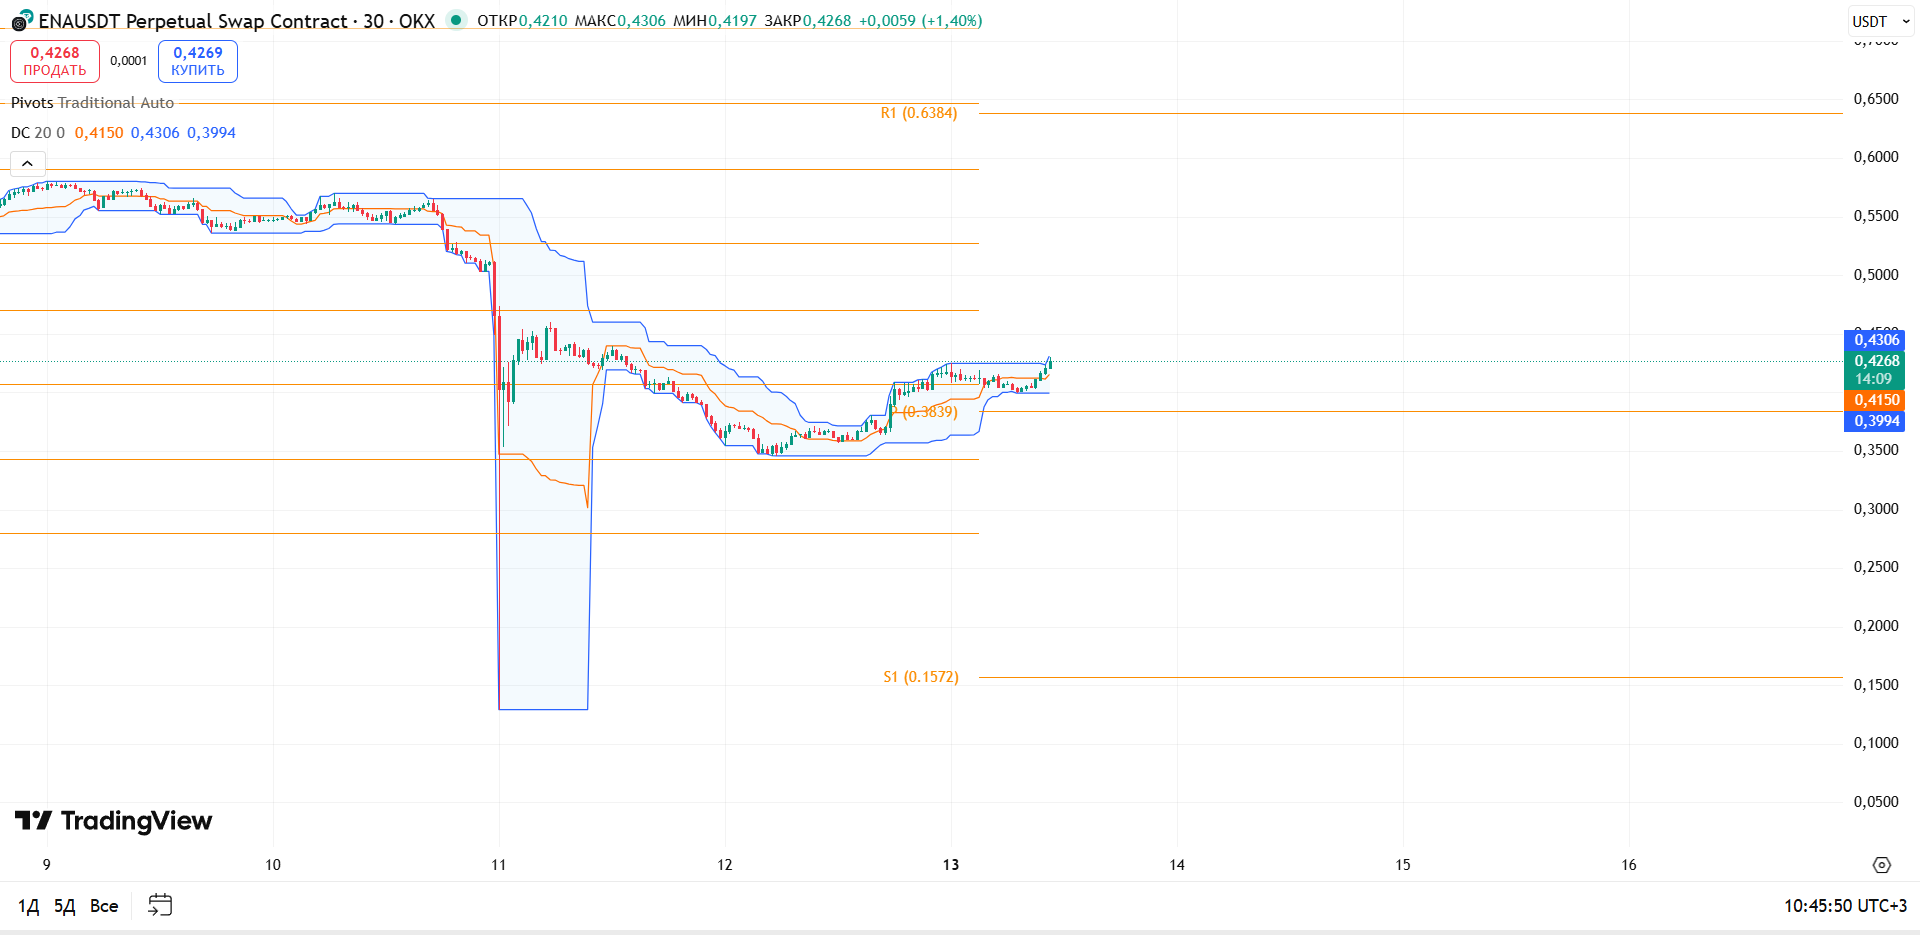Click the МИН 0,4197 low value
The height and width of the screenshot is (935, 1920).
715,21
